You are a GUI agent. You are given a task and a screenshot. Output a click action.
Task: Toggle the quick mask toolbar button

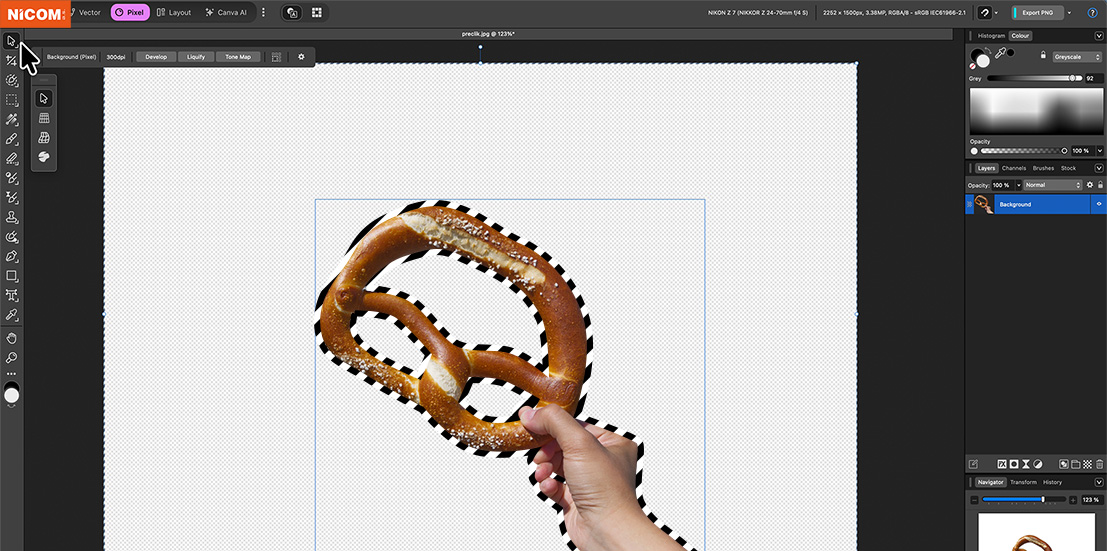pos(292,13)
